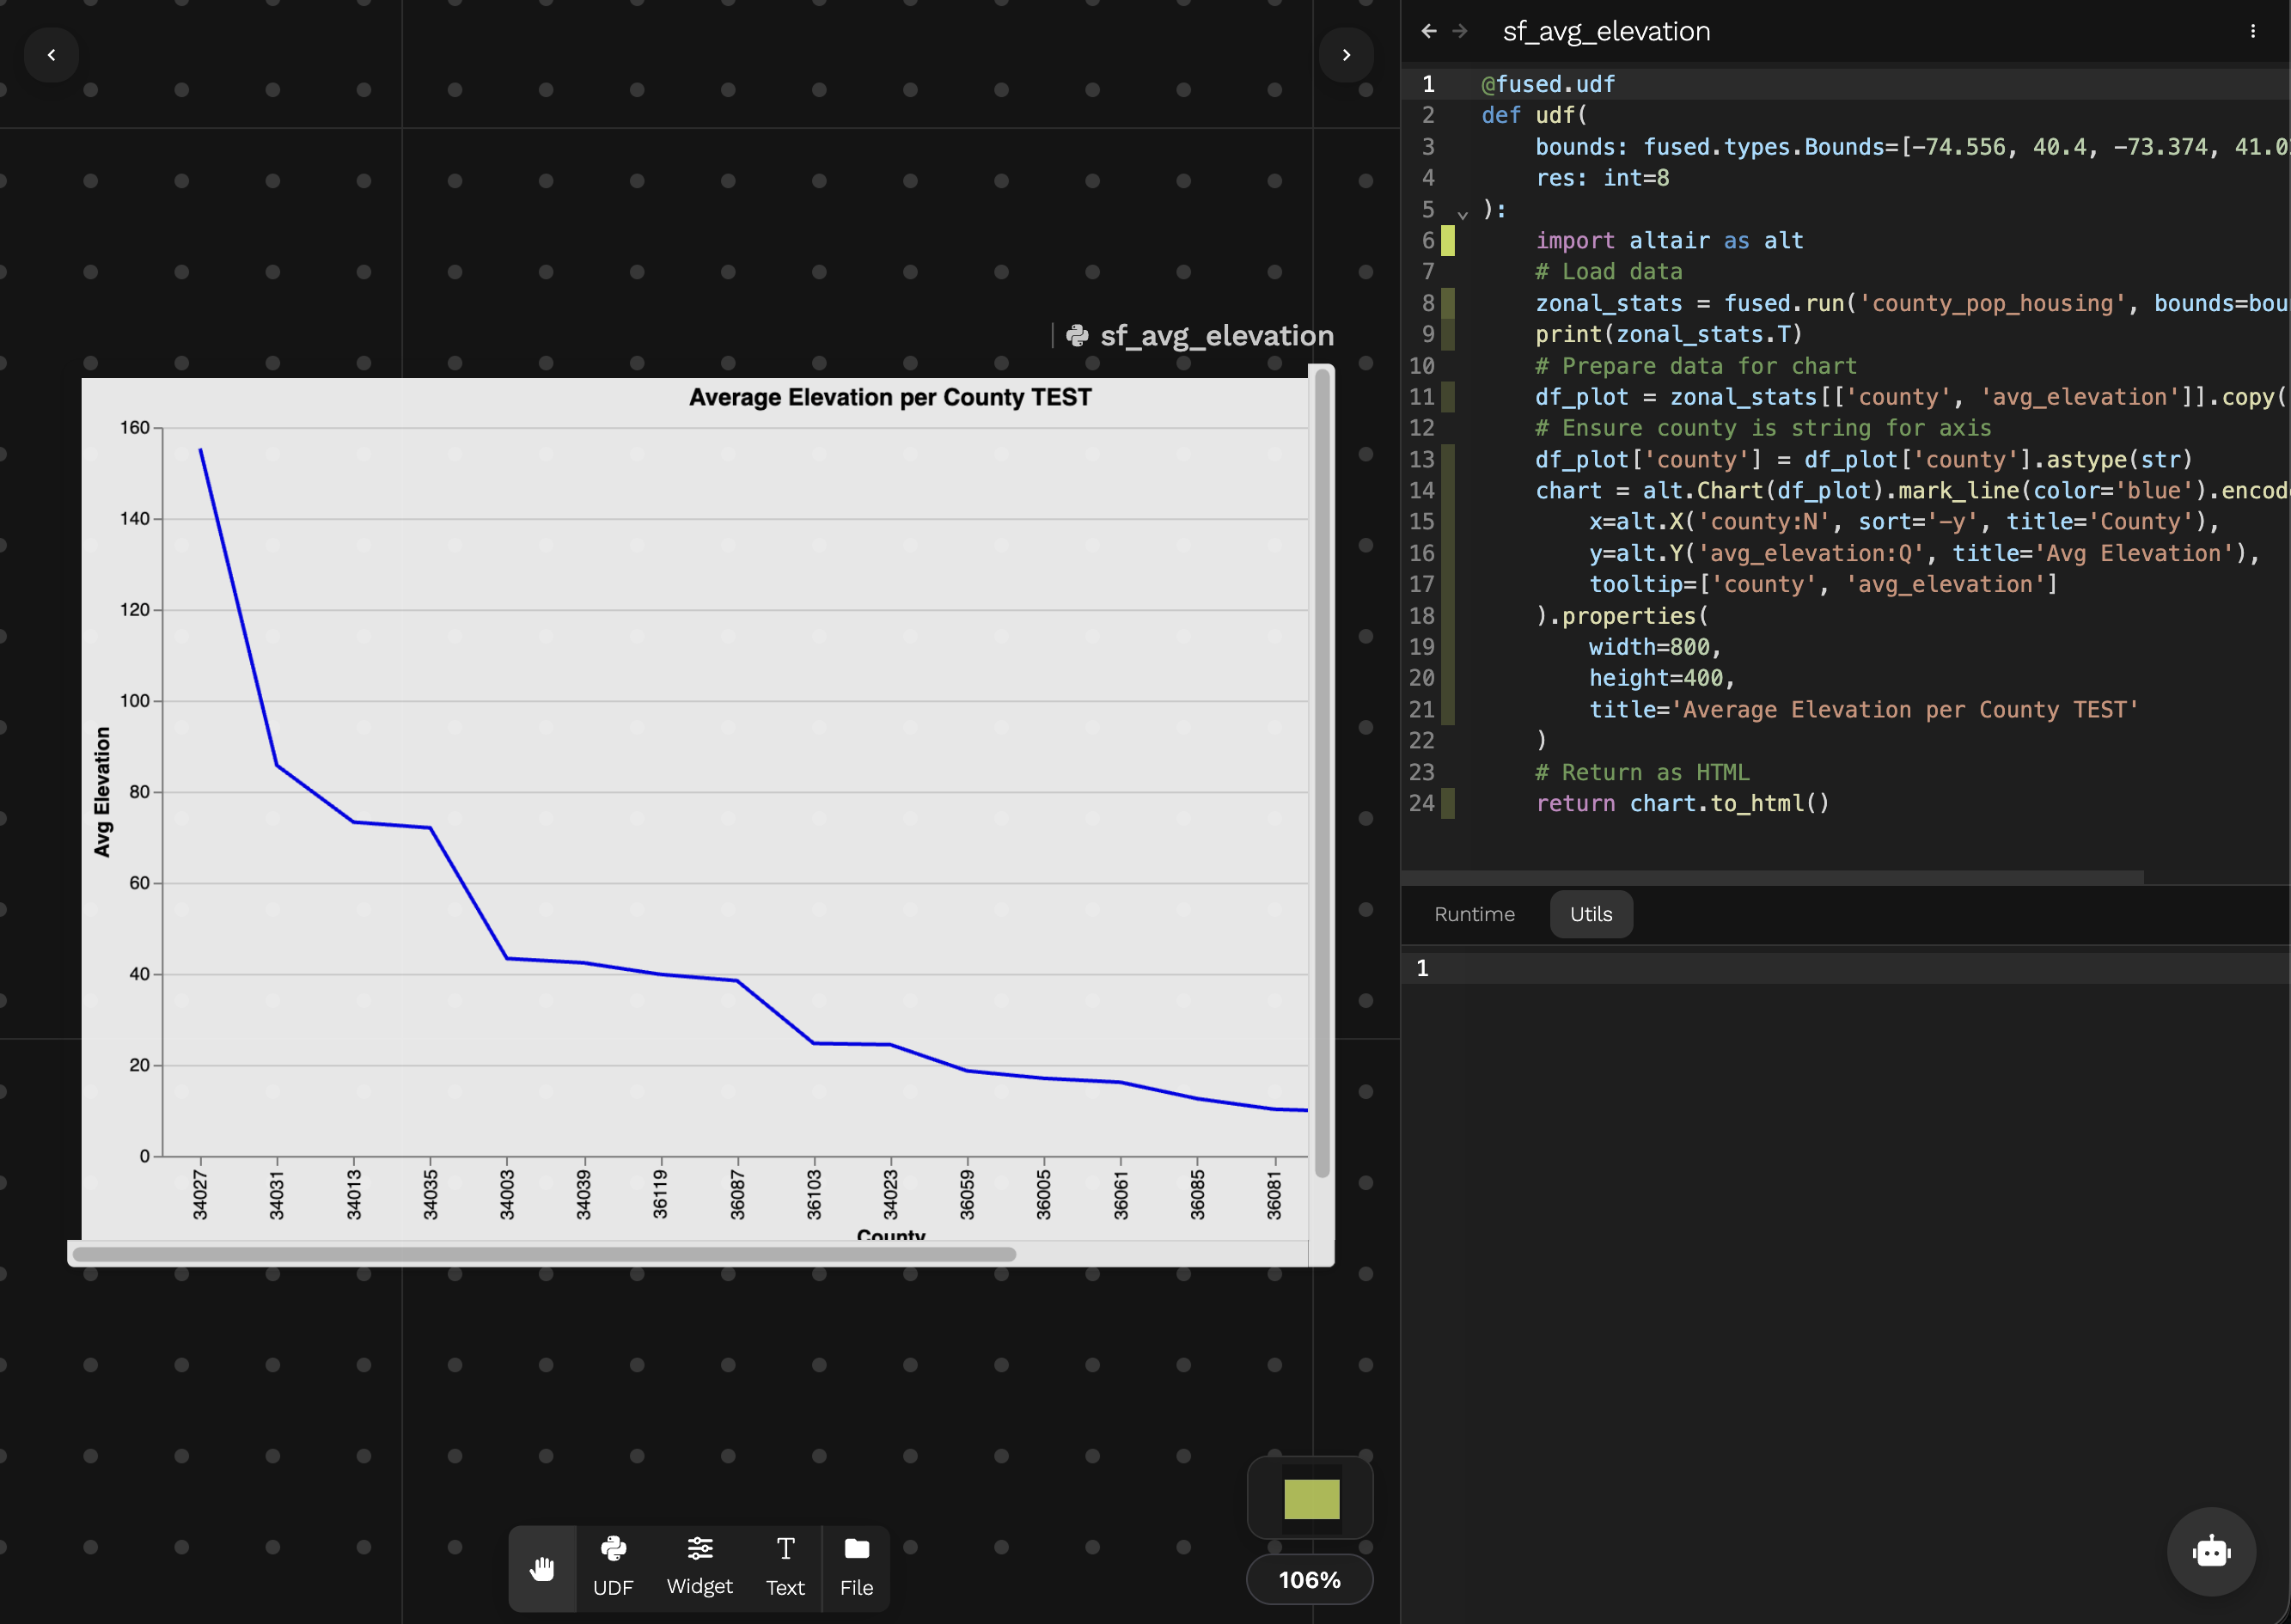
Task: Click the x-axis label 34027
Action: tap(200, 1195)
